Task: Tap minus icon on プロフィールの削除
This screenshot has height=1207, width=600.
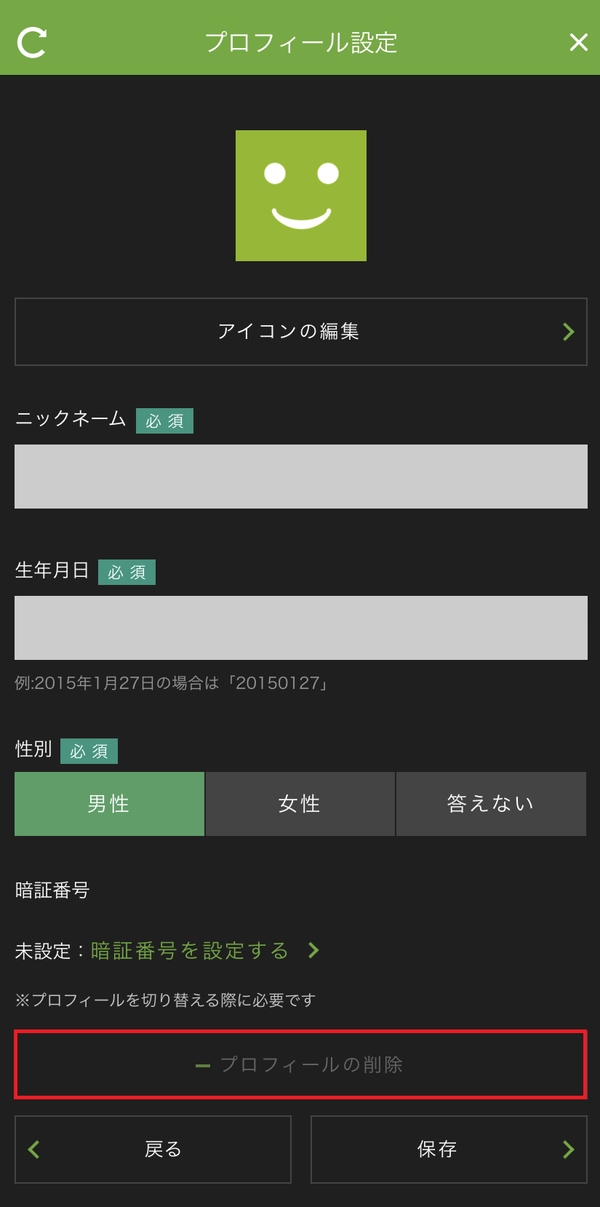Action: pos(203,1066)
